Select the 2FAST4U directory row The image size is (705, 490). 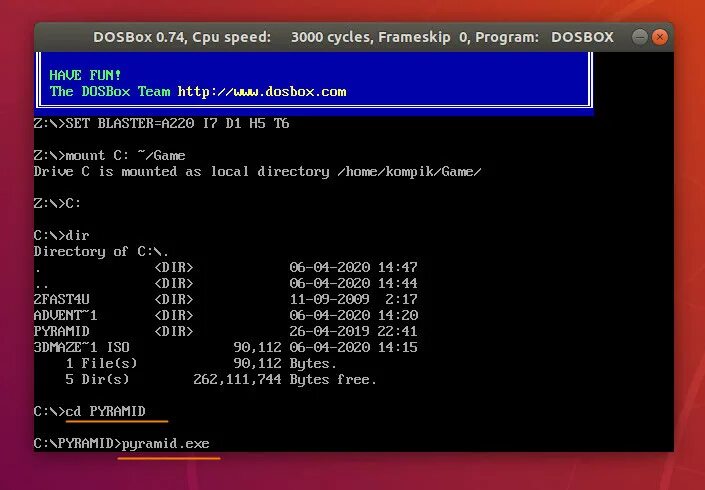(x=226, y=299)
